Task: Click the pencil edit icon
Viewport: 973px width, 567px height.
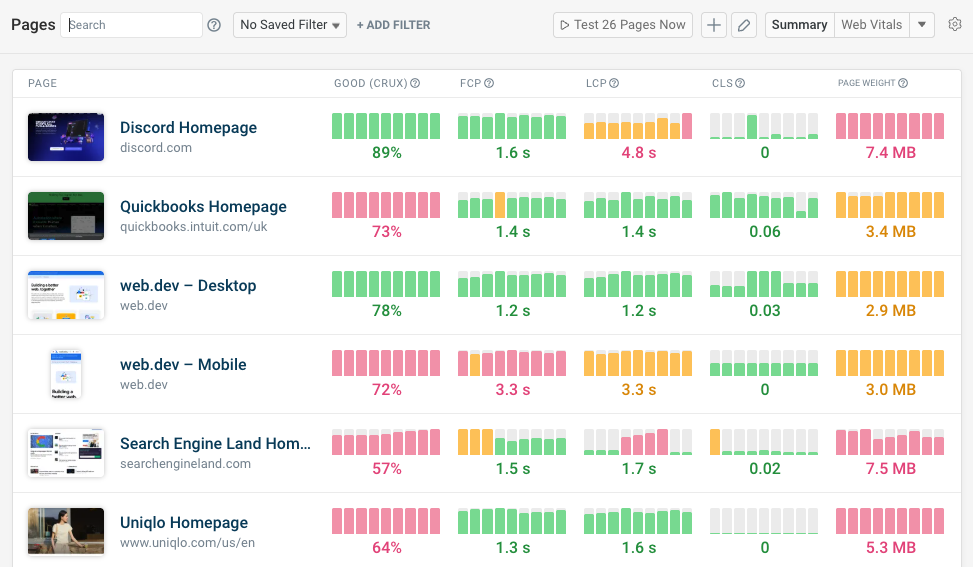Action: pyautogui.click(x=743, y=25)
